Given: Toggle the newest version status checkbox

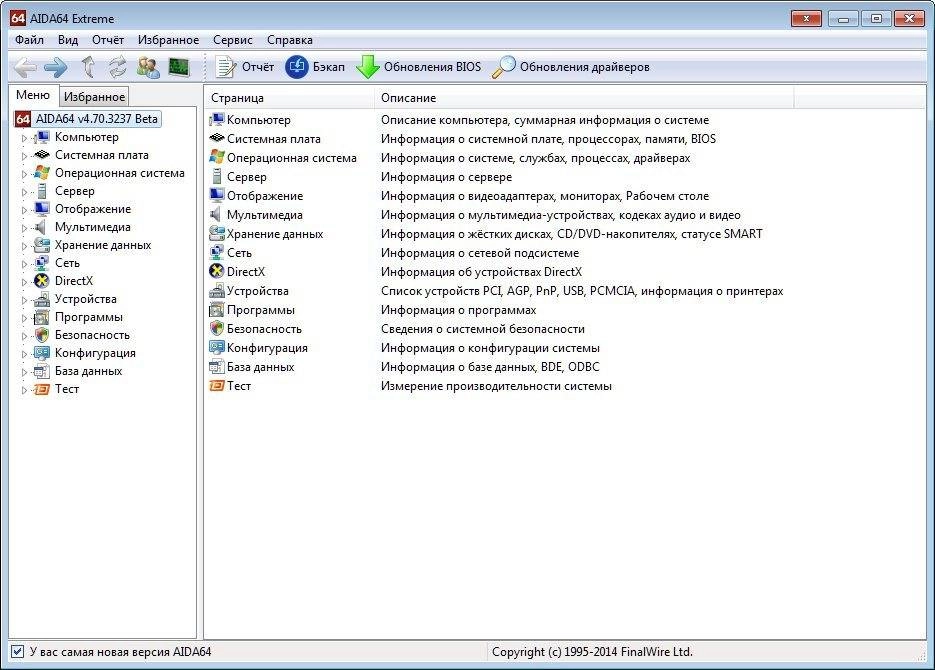Looking at the screenshot, I should pos(17,652).
